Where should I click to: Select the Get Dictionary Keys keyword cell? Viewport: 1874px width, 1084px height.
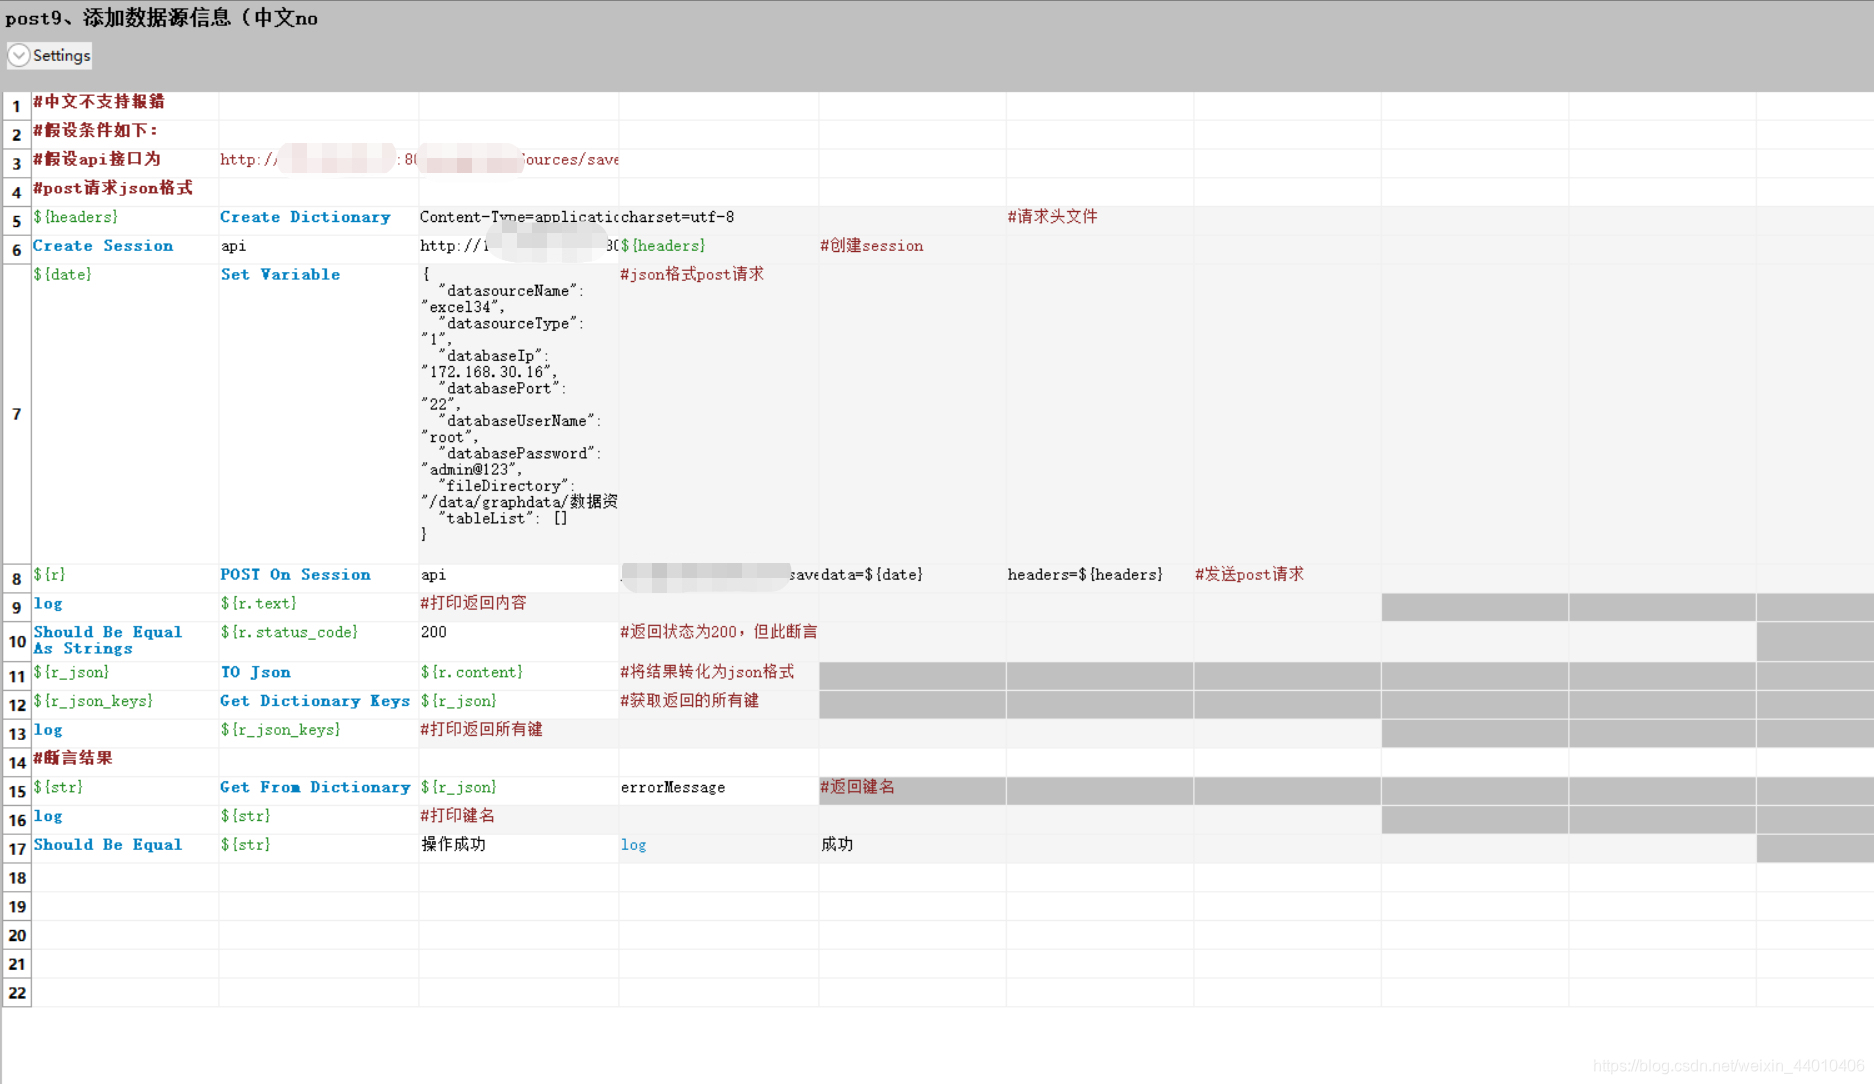(315, 701)
